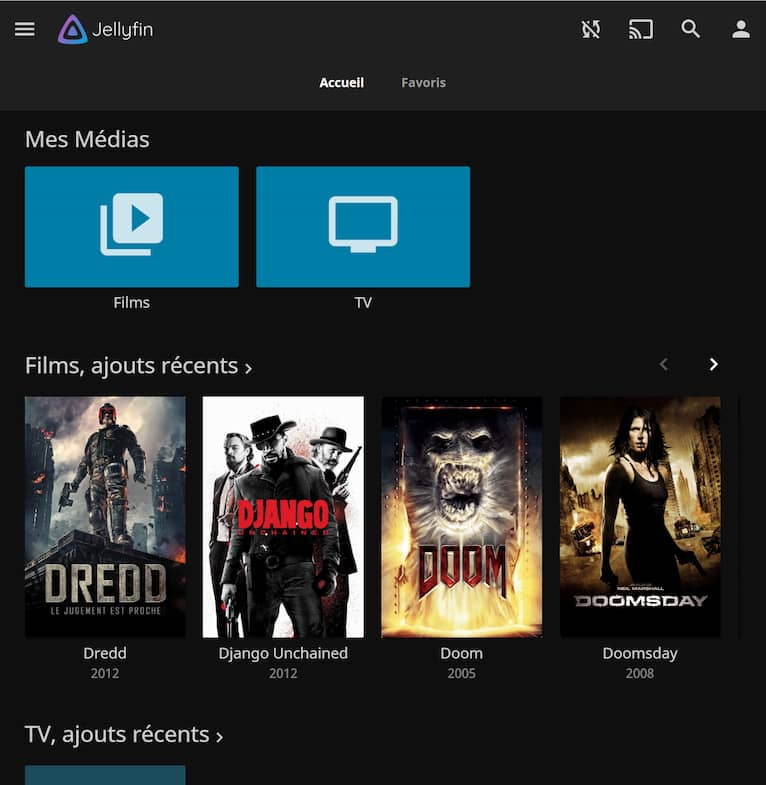Open the search magnifier icon
The image size is (766, 785).
coord(691,29)
